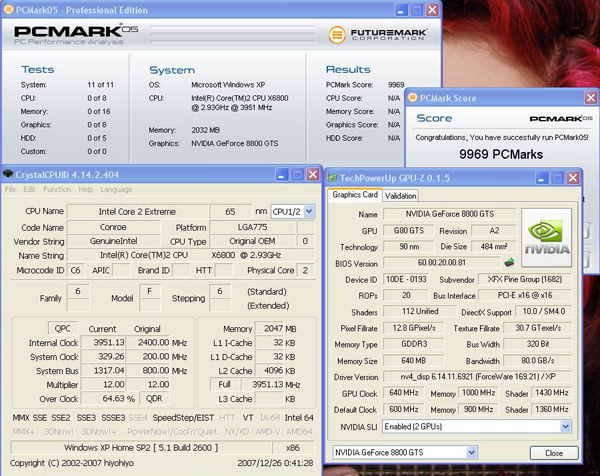Screen dimensions: 600x476
Task: Click the System Clock value 329.26
Action: [x=103, y=357]
